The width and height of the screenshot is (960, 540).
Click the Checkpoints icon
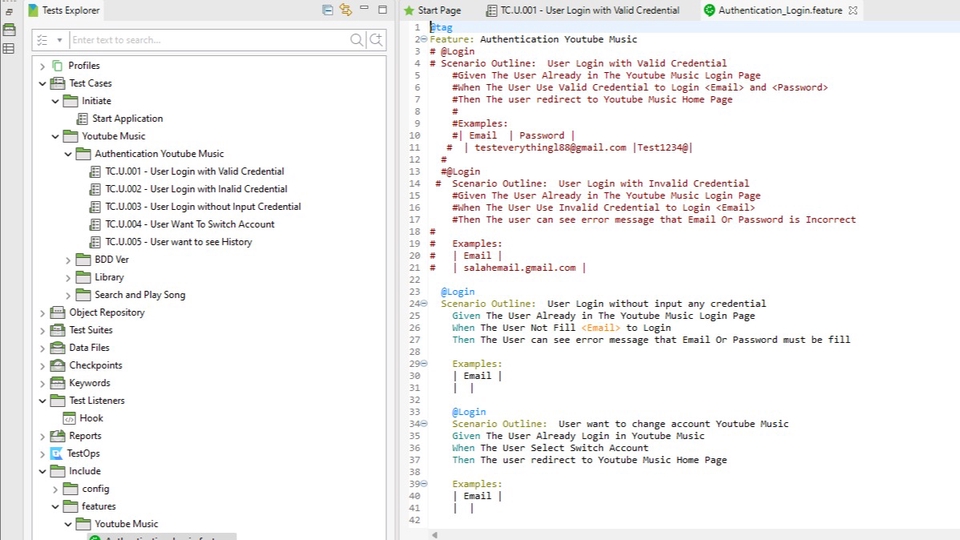pyautogui.click(x=58, y=366)
